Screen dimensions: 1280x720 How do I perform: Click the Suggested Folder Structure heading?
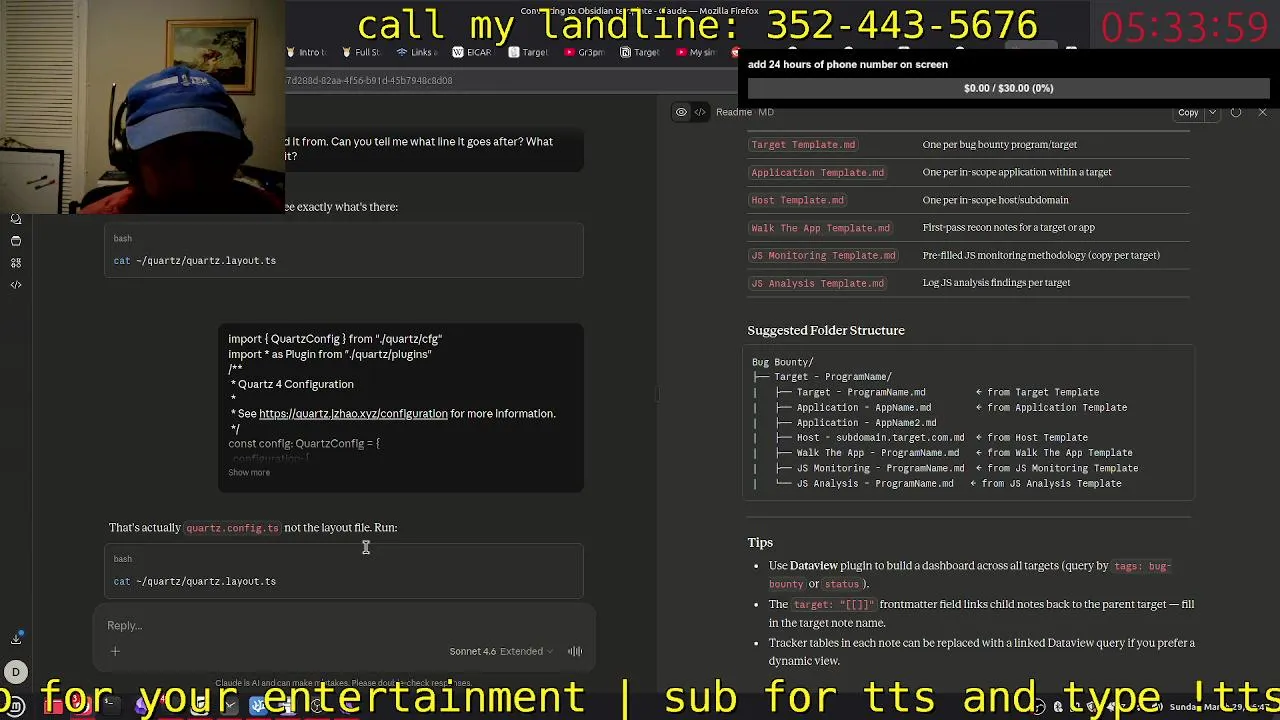pos(826,330)
